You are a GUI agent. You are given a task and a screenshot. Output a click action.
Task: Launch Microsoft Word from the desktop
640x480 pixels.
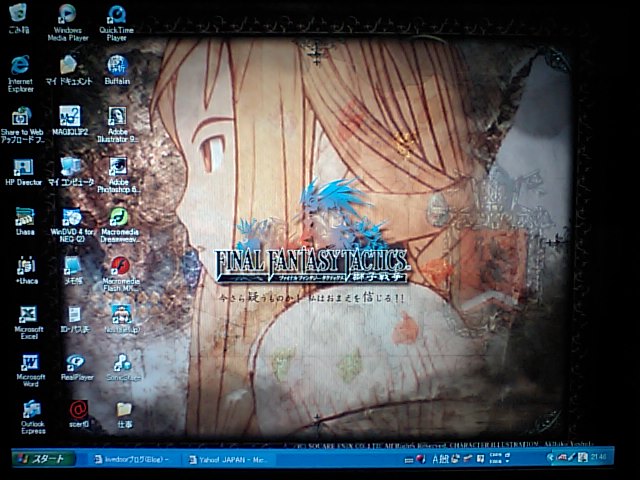(30, 370)
